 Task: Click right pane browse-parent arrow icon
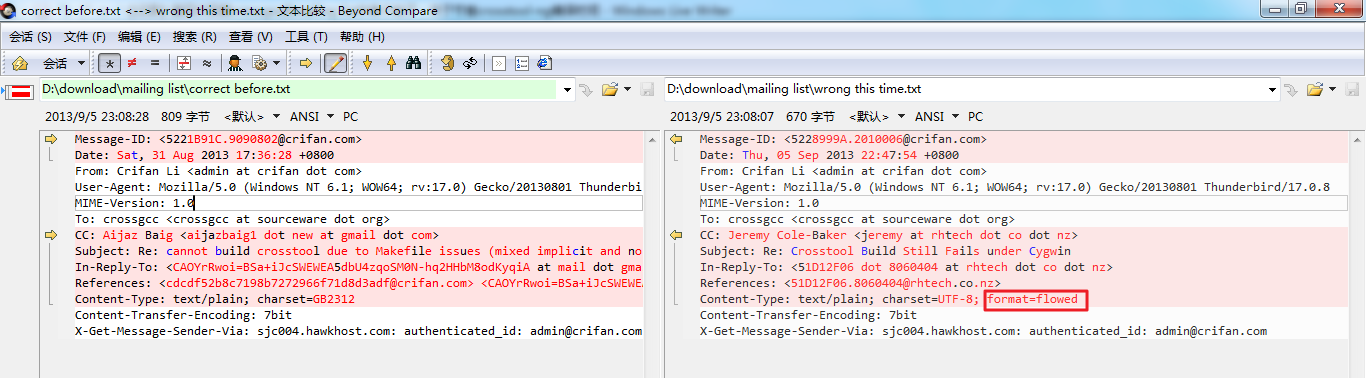point(1291,90)
